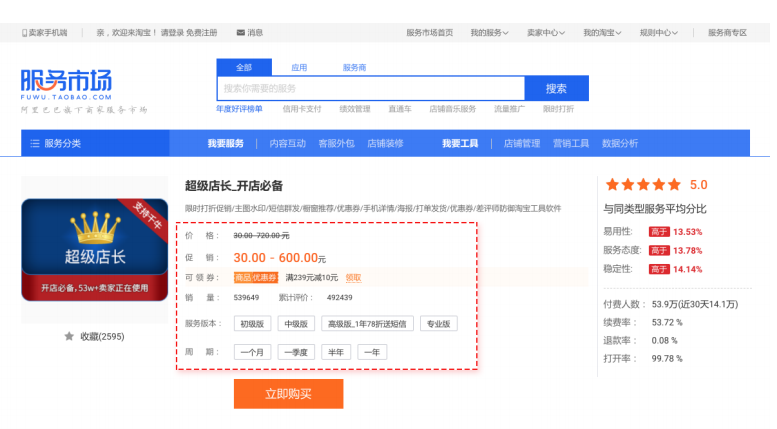Expand the 卖家中心 dropdown
The height and width of the screenshot is (429, 777).
tap(546, 33)
